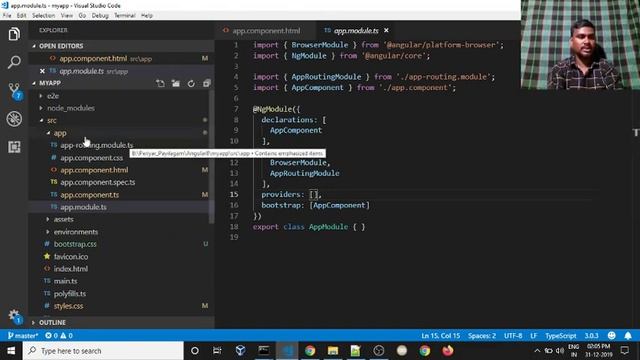Open the View menu
This screenshot has width=640, height=360.
pos(67,16)
